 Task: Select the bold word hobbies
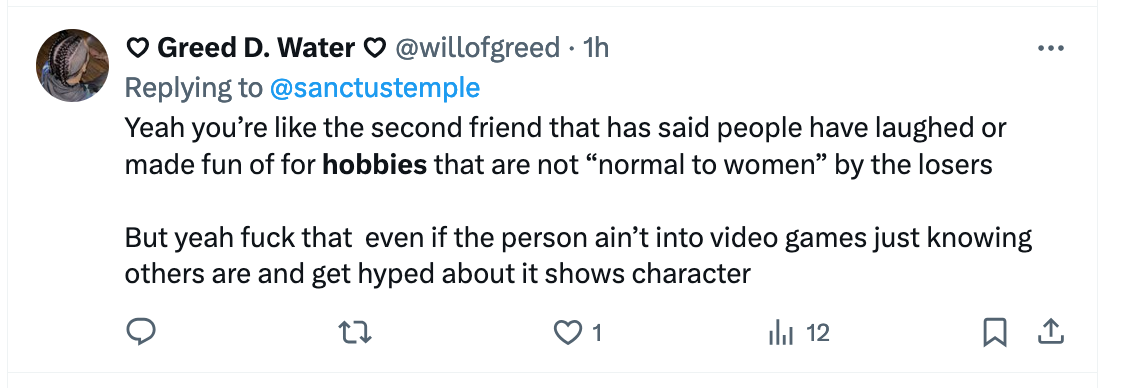(x=375, y=165)
